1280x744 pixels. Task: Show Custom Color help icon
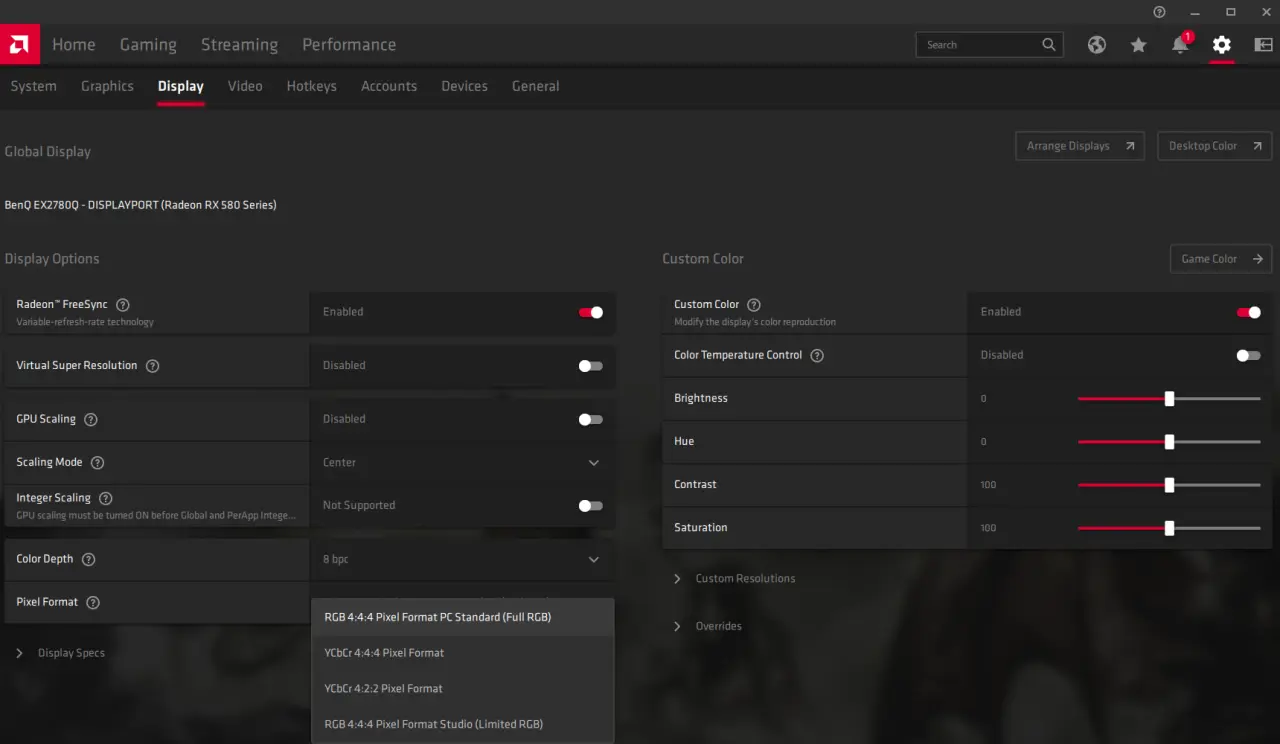click(754, 305)
